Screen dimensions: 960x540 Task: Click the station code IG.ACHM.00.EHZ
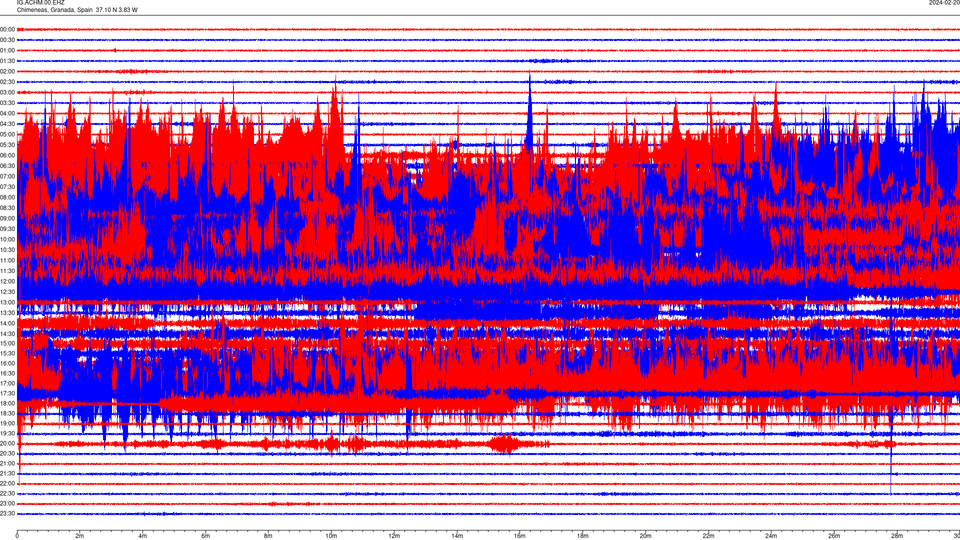pyautogui.click(x=40, y=2)
